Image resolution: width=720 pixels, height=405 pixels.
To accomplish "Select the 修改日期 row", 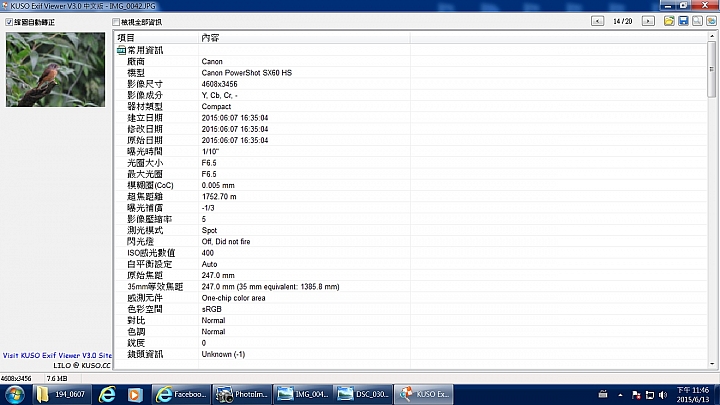I will (x=410, y=129).
